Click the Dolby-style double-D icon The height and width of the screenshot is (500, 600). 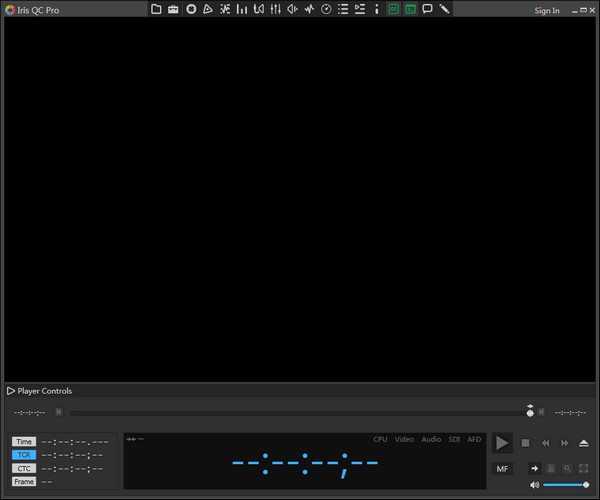[259, 9]
